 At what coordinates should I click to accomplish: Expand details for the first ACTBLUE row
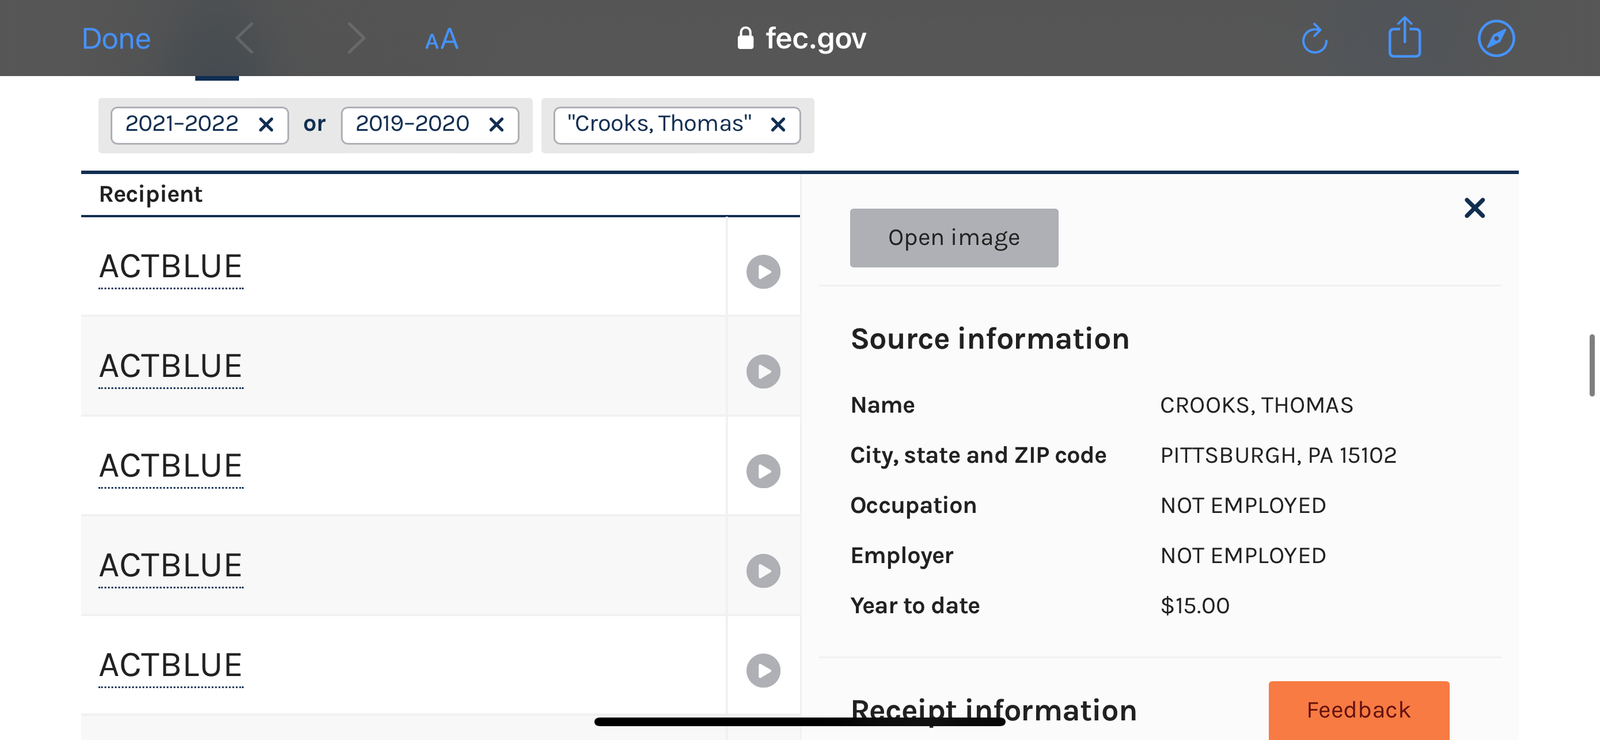763,271
